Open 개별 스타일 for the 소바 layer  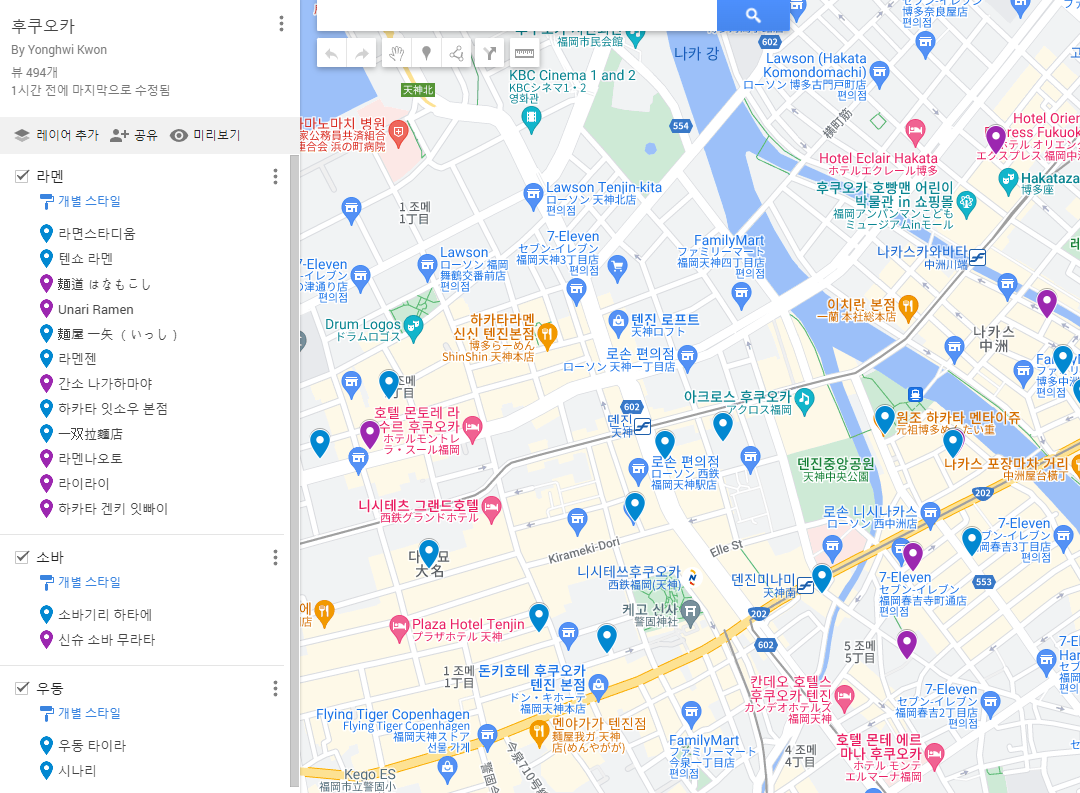click(81, 582)
